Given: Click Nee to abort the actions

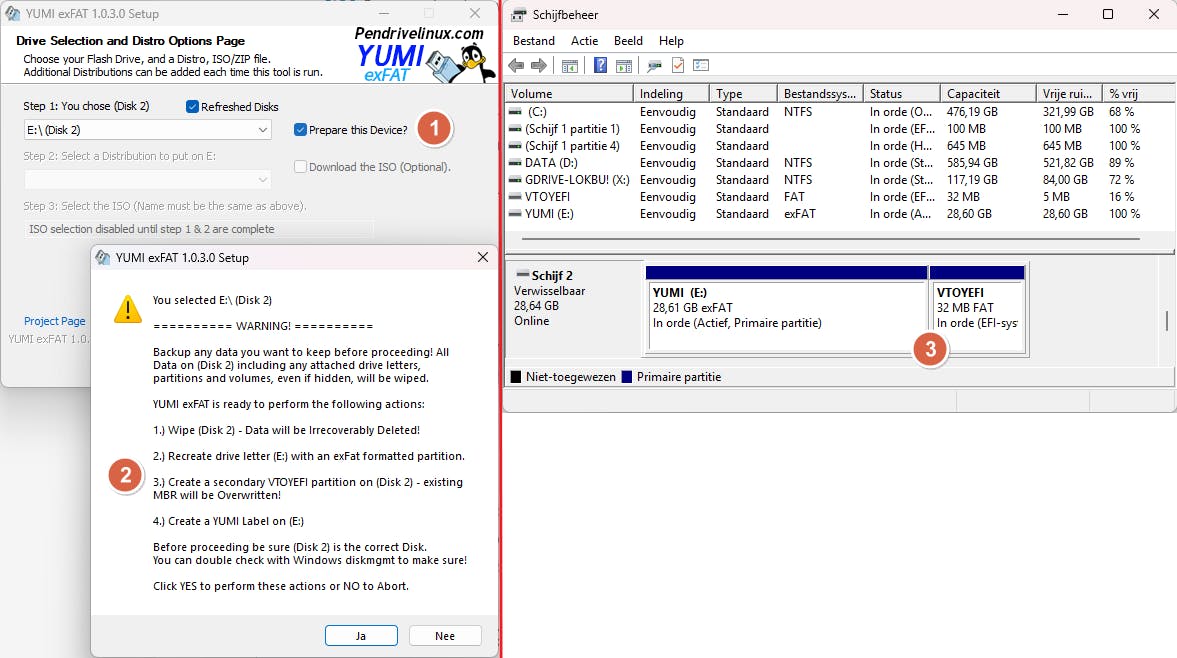Looking at the screenshot, I should click(445, 635).
